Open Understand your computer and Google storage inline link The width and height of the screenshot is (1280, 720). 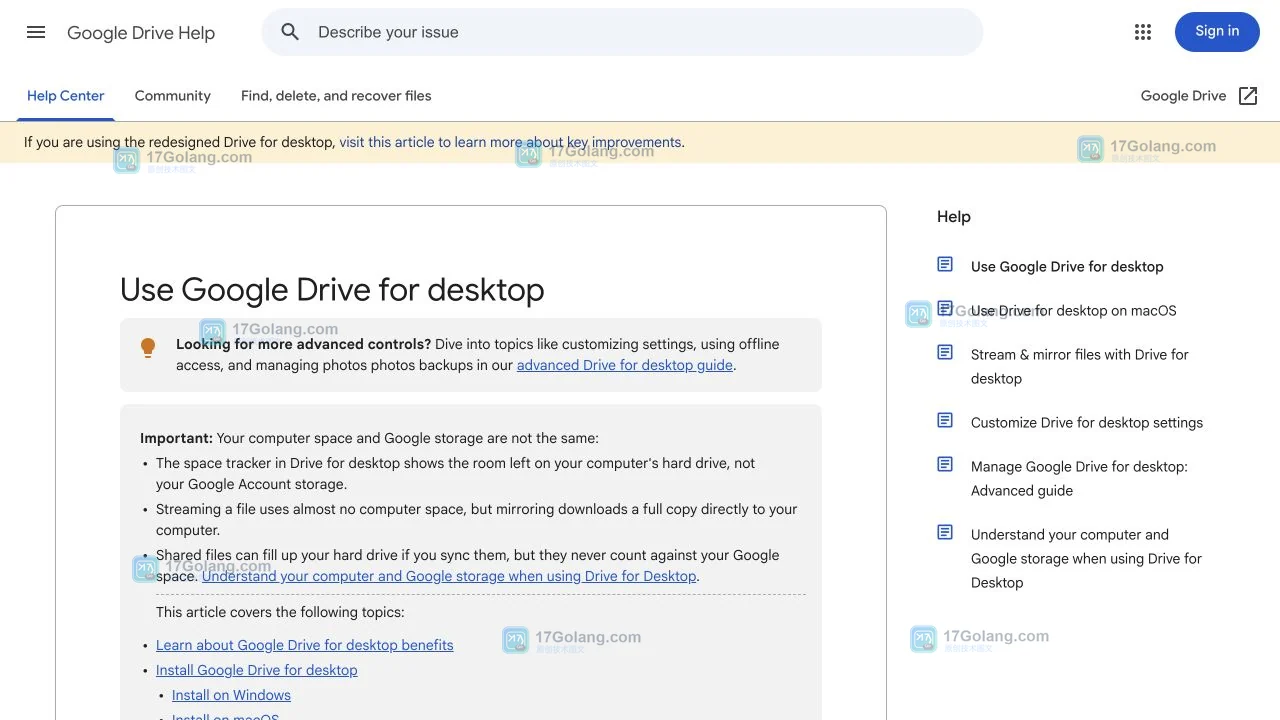(x=449, y=576)
